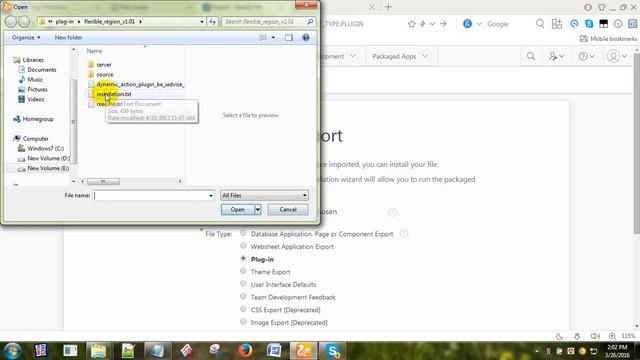
Task: Select the Plug-in radio option
Action: (243, 258)
